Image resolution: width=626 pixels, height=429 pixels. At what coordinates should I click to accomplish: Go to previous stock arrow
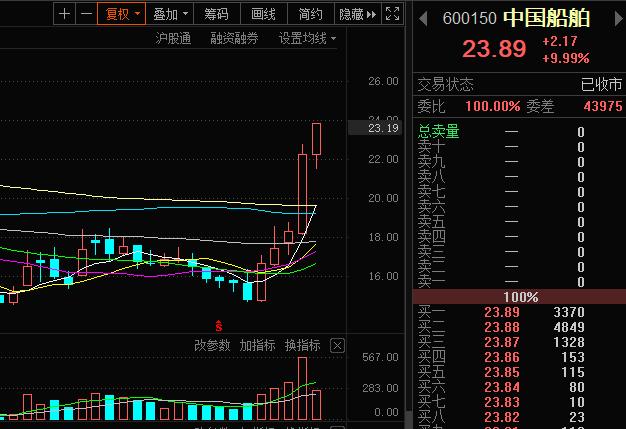pyautogui.click(x=424, y=19)
